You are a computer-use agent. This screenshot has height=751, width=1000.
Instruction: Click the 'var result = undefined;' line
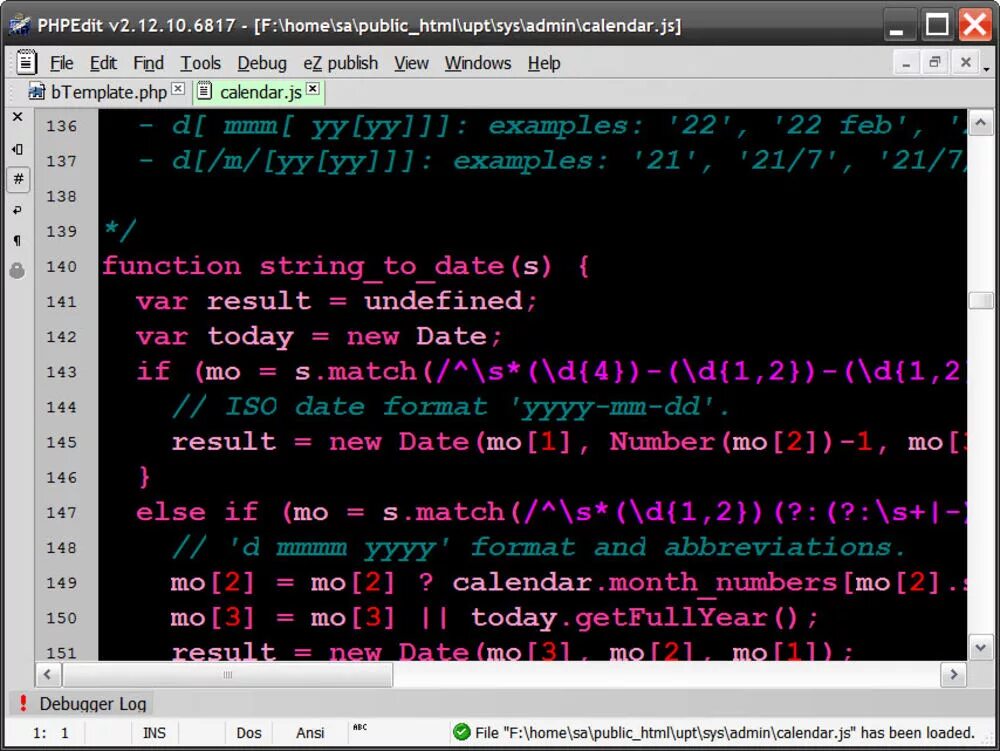[337, 301]
